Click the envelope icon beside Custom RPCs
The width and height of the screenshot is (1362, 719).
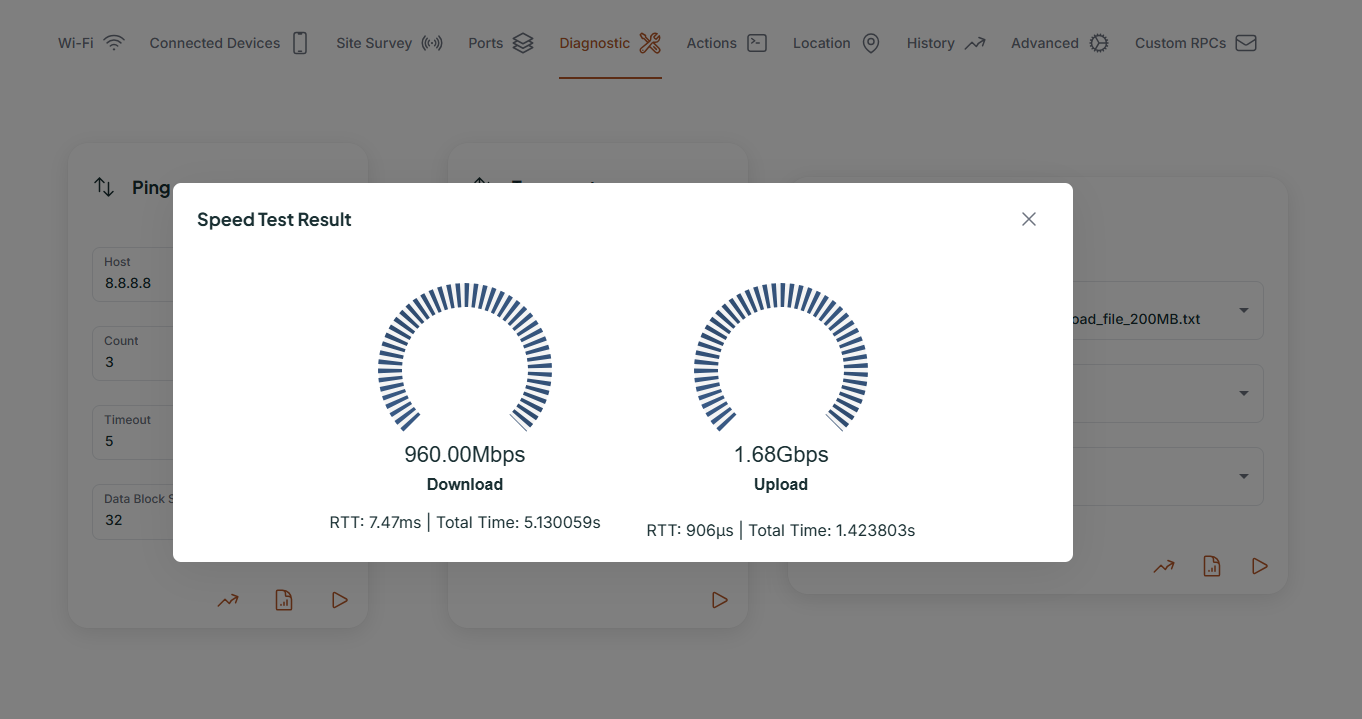tap(1246, 43)
